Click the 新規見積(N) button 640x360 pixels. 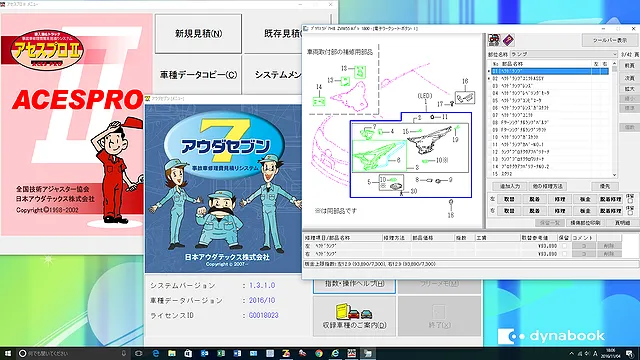[198, 34]
